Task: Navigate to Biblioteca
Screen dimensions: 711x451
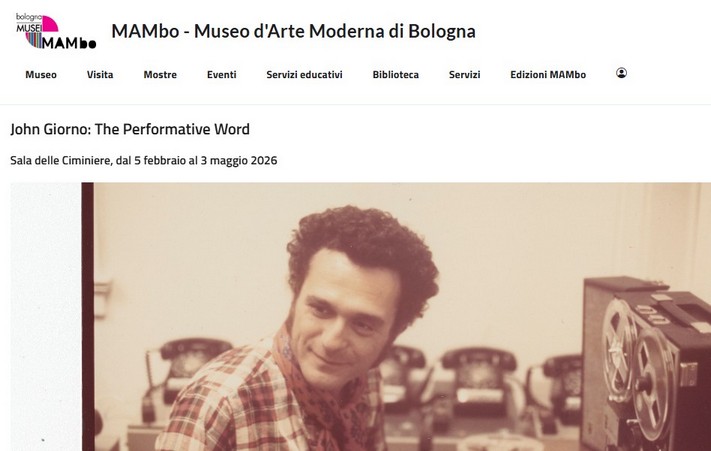Action: pos(396,75)
